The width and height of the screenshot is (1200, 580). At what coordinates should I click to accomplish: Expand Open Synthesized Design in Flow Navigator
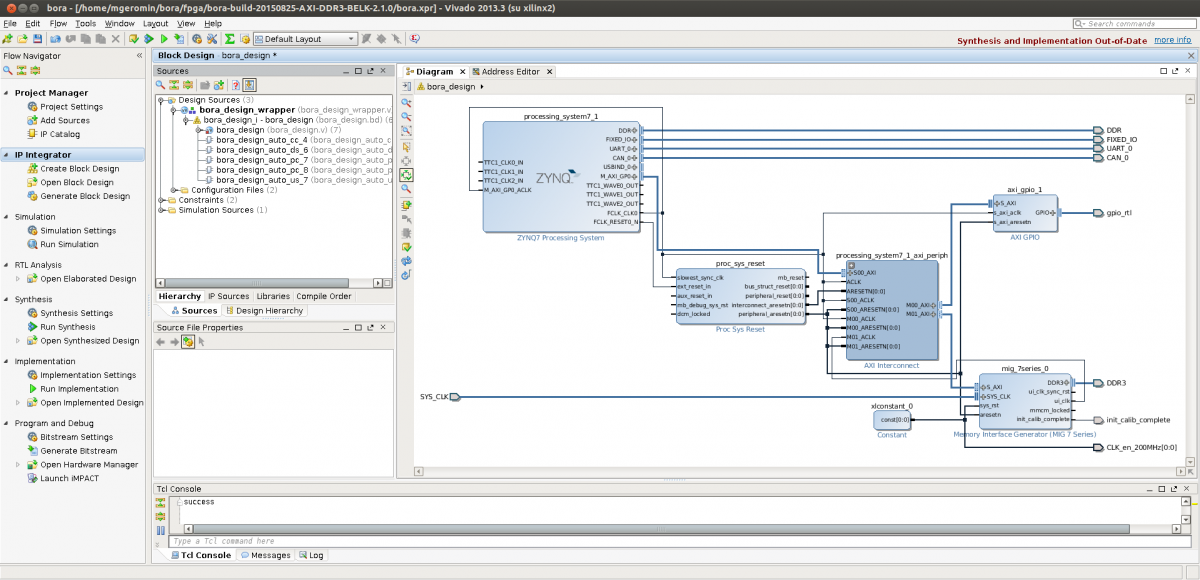[18, 341]
